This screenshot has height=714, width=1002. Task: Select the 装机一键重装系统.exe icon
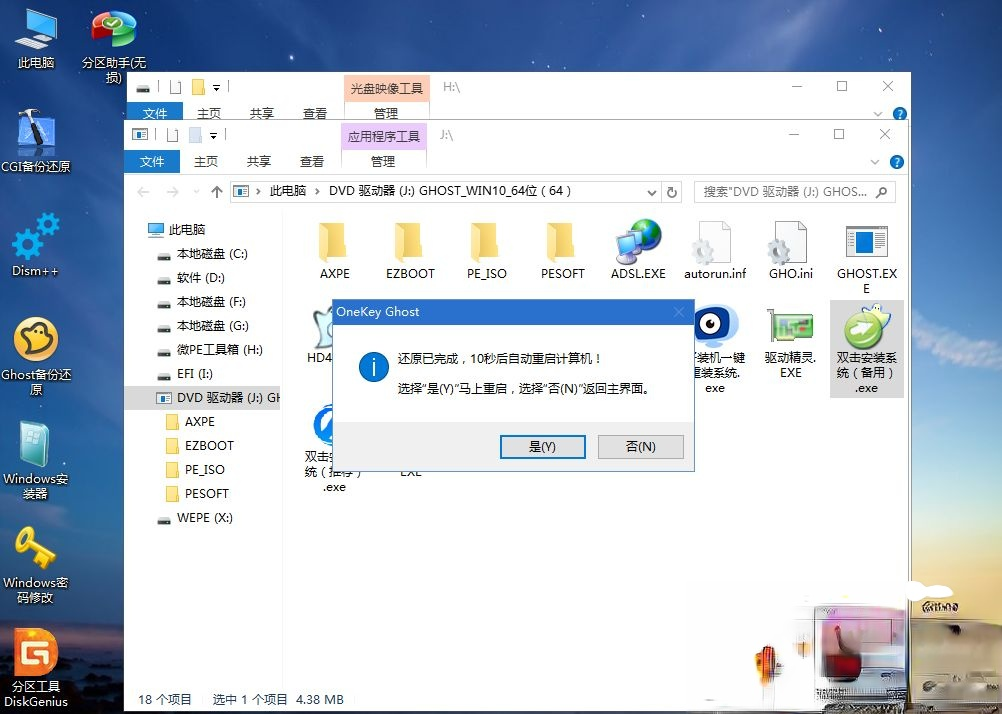point(716,349)
